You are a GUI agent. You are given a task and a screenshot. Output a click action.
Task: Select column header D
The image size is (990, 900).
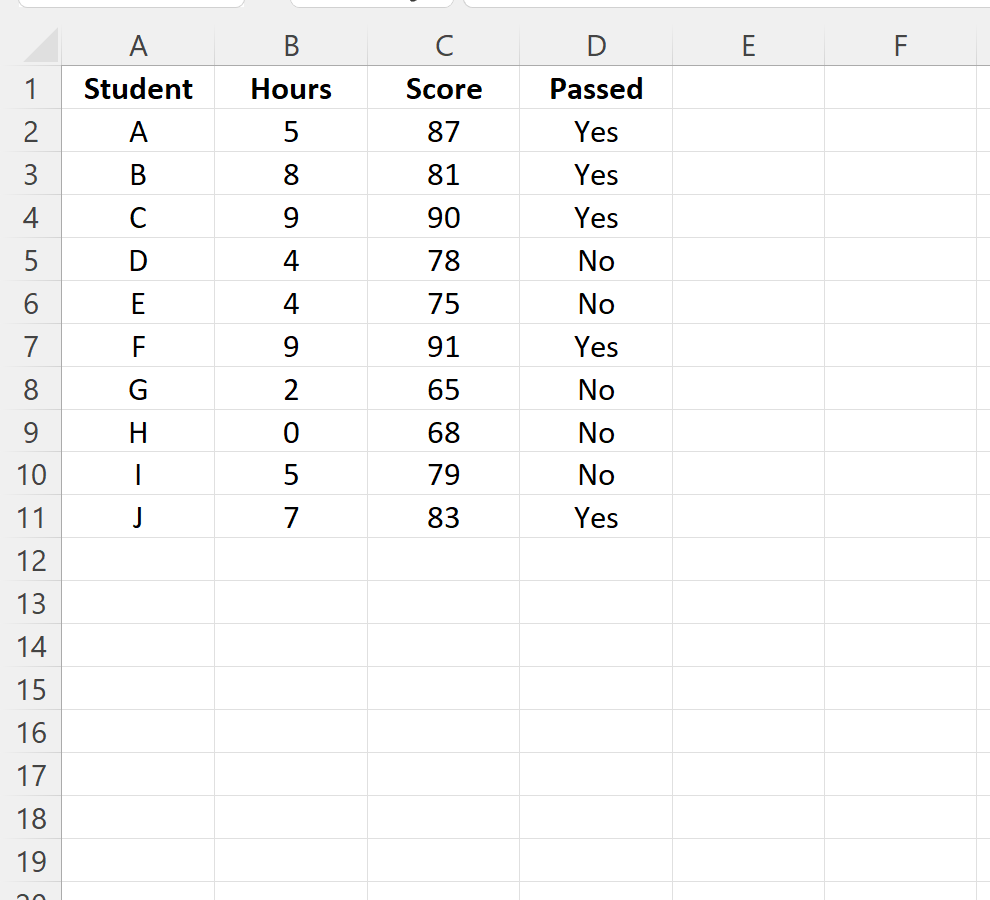[x=596, y=45]
